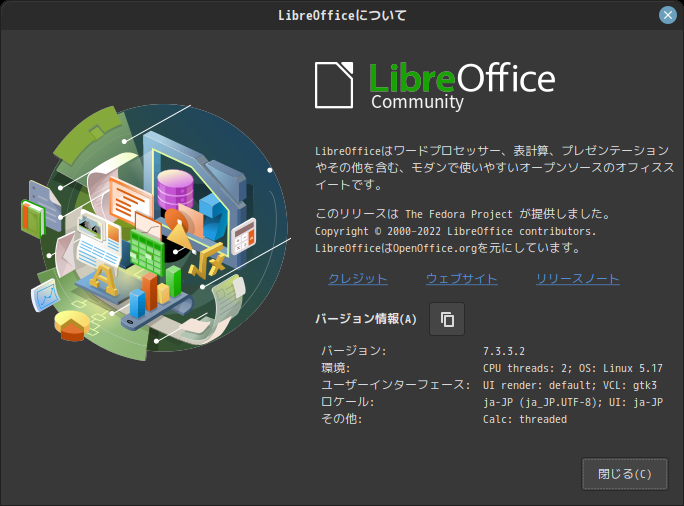The image size is (684, 506).
Task: Click the Community text under the logo
Action: tap(417, 102)
